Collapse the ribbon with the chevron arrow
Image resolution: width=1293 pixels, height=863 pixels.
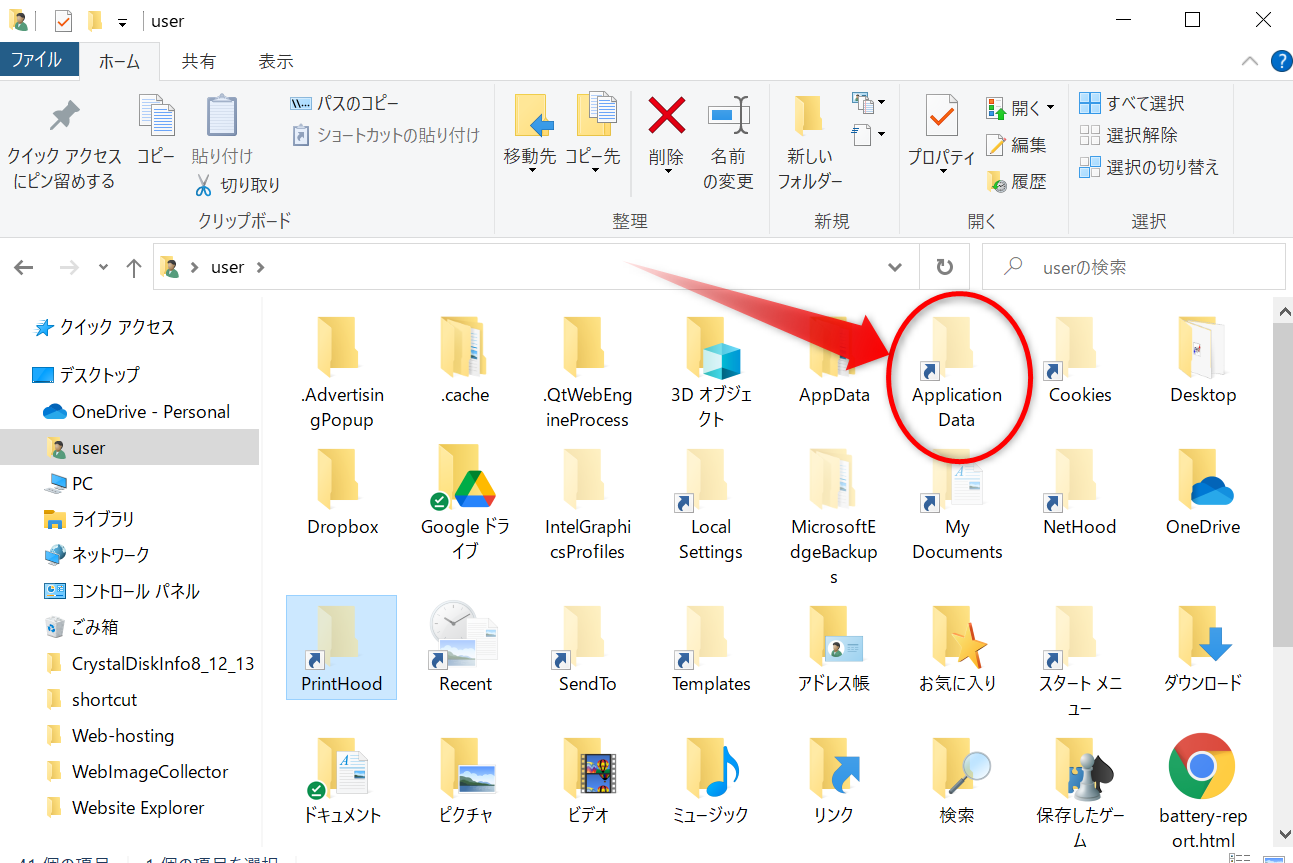tap(1249, 61)
